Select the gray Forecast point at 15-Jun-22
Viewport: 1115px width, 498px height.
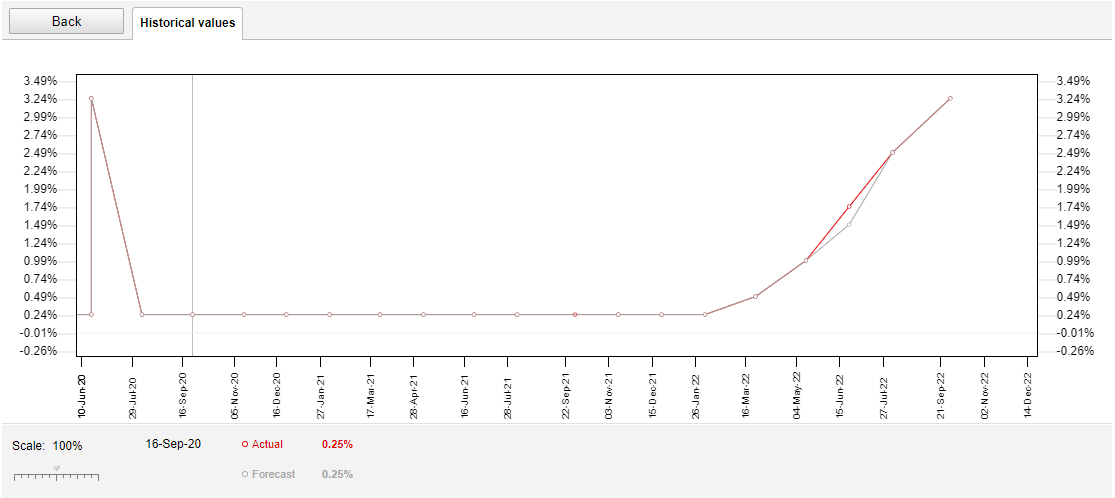[x=848, y=224]
